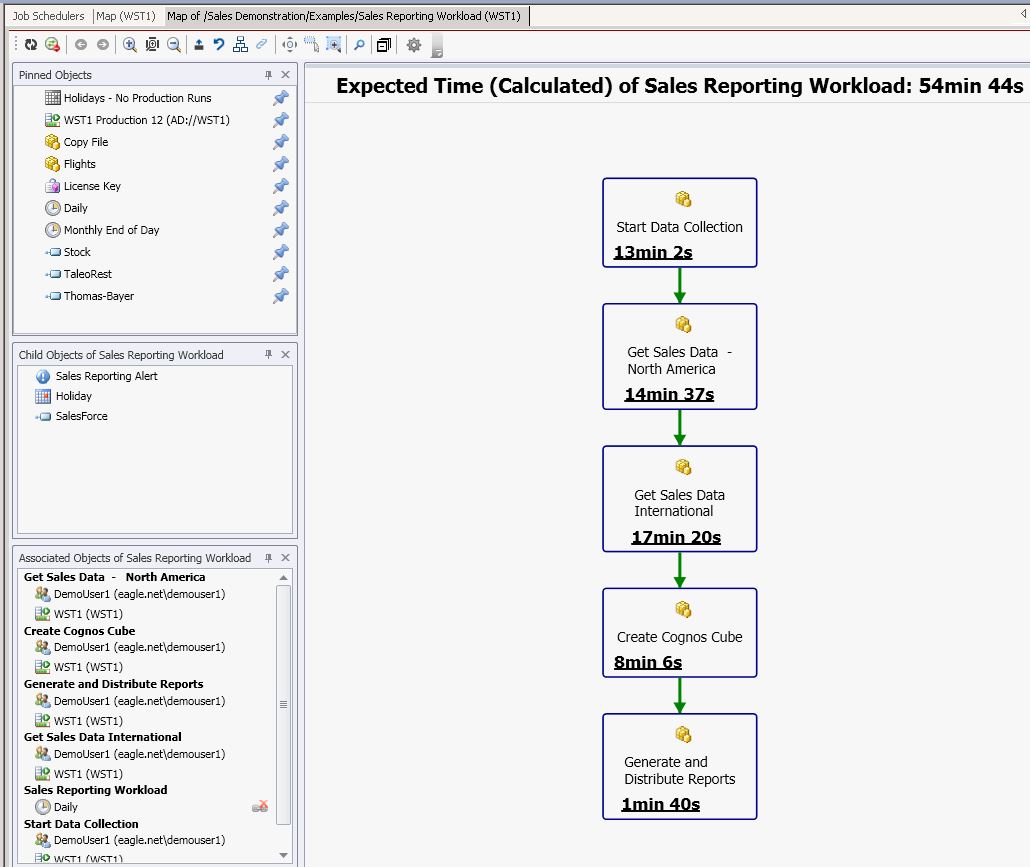The height and width of the screenshot is (867, 1030).
Task: Unpin the License Key pushpin
Action: point(281,186)
